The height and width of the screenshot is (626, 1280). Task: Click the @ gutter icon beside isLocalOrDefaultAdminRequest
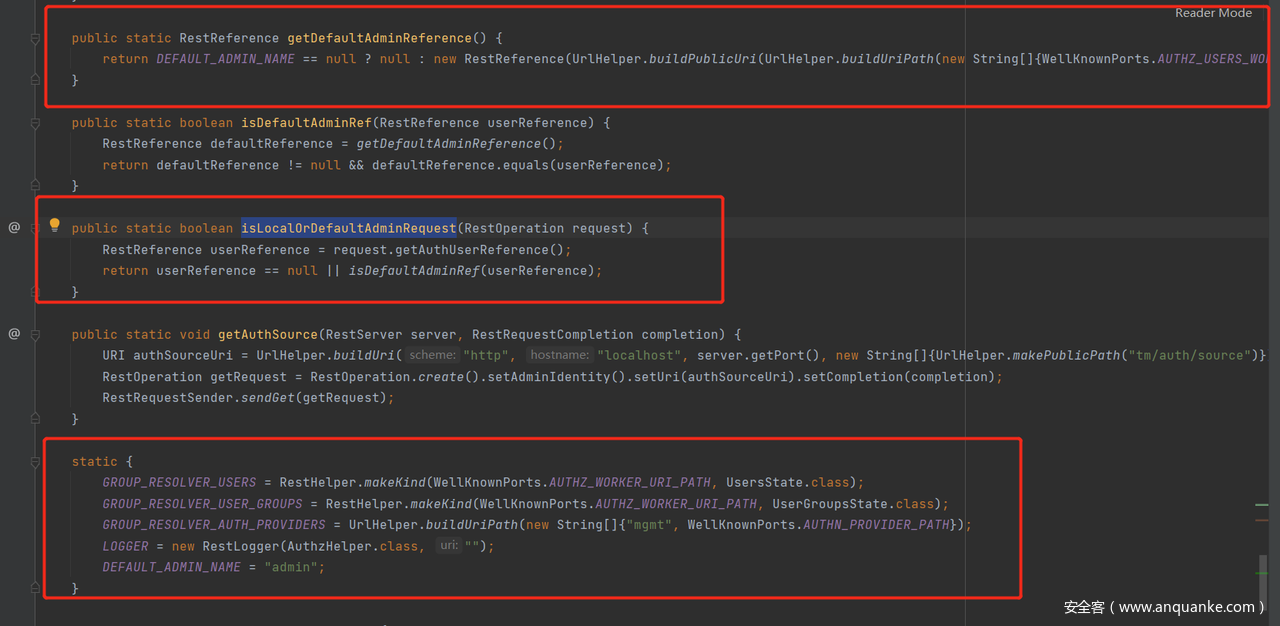click(14, 228)
